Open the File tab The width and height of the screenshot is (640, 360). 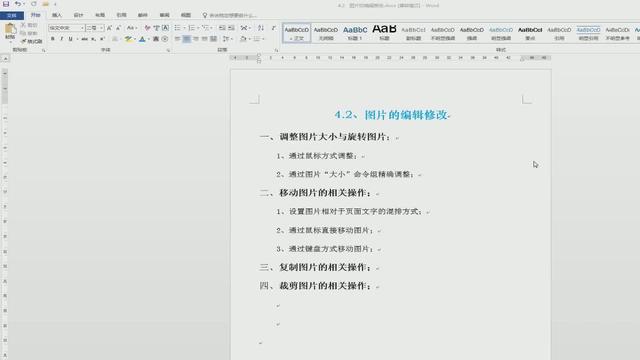tap(12, 16)
